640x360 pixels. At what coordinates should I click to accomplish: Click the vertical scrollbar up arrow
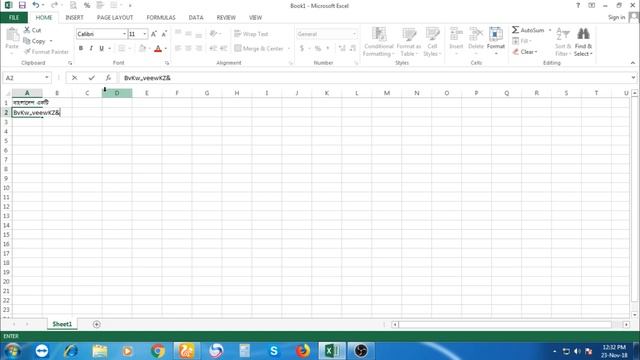(x=635, y=93)
